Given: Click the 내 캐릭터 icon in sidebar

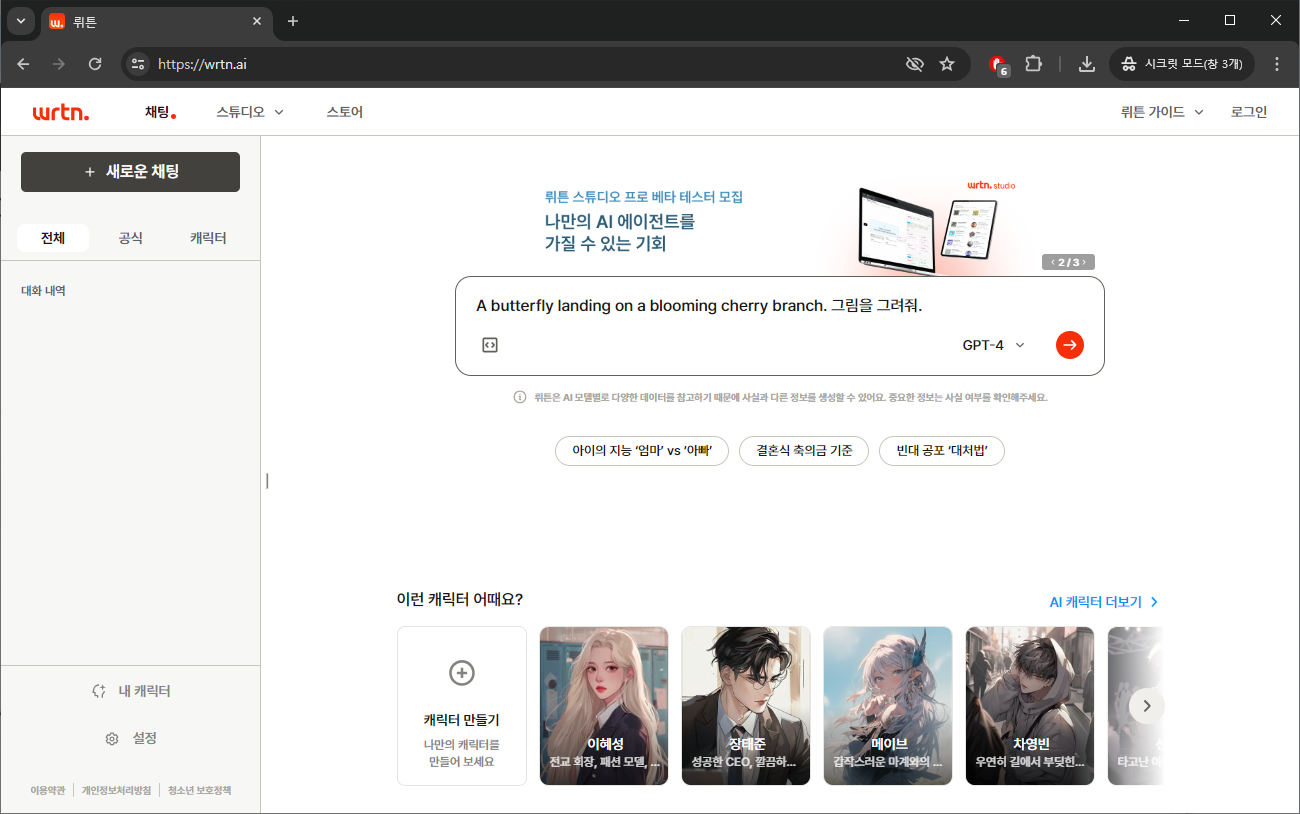Looking at the screenshot, I should [99, 691].
